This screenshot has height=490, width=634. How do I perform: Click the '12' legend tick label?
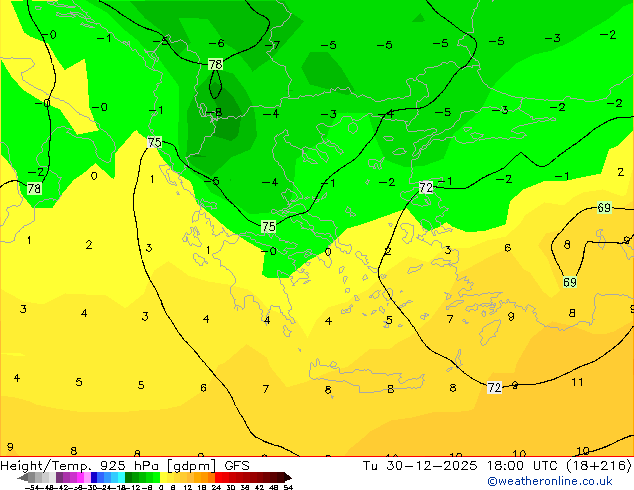pos(187,487)
